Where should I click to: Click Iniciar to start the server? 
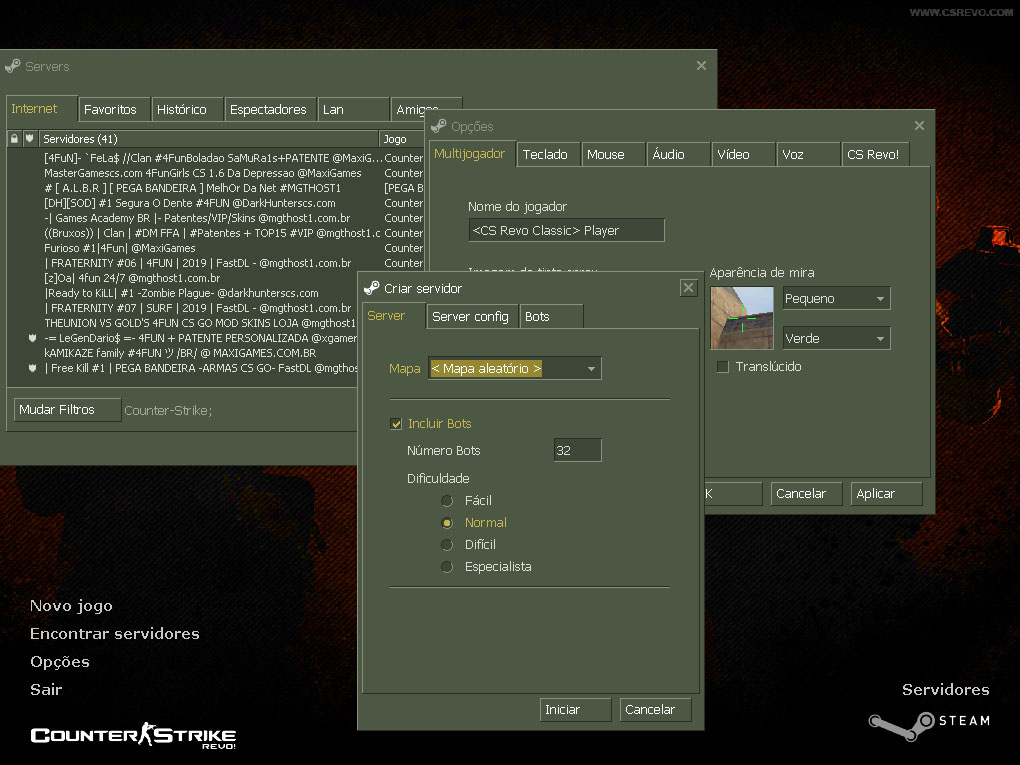pyautogui.click(x=574, y=710)
